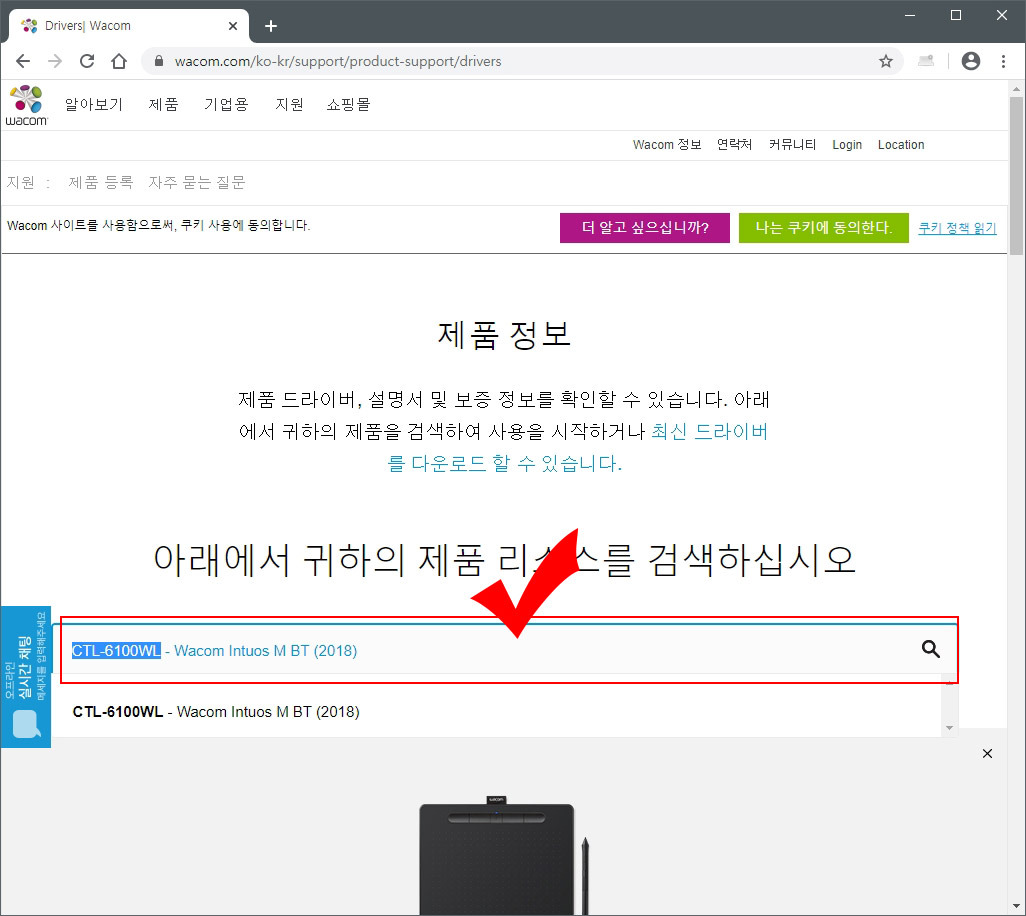Open 쿠키 정책 읽기 link
This screenshot has height=916, width=1026.
(x=957, y=228)
